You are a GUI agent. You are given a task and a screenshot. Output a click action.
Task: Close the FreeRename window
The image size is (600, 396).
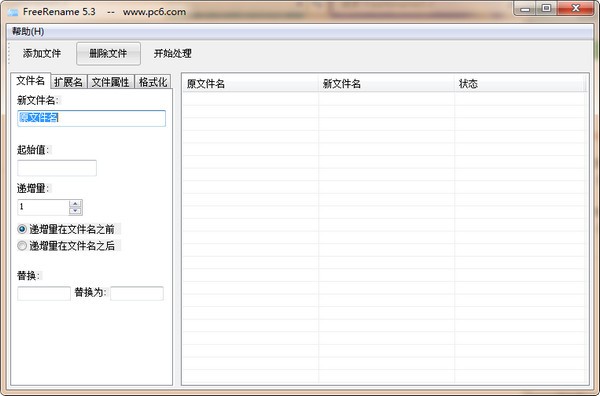(x=576, y=9)
